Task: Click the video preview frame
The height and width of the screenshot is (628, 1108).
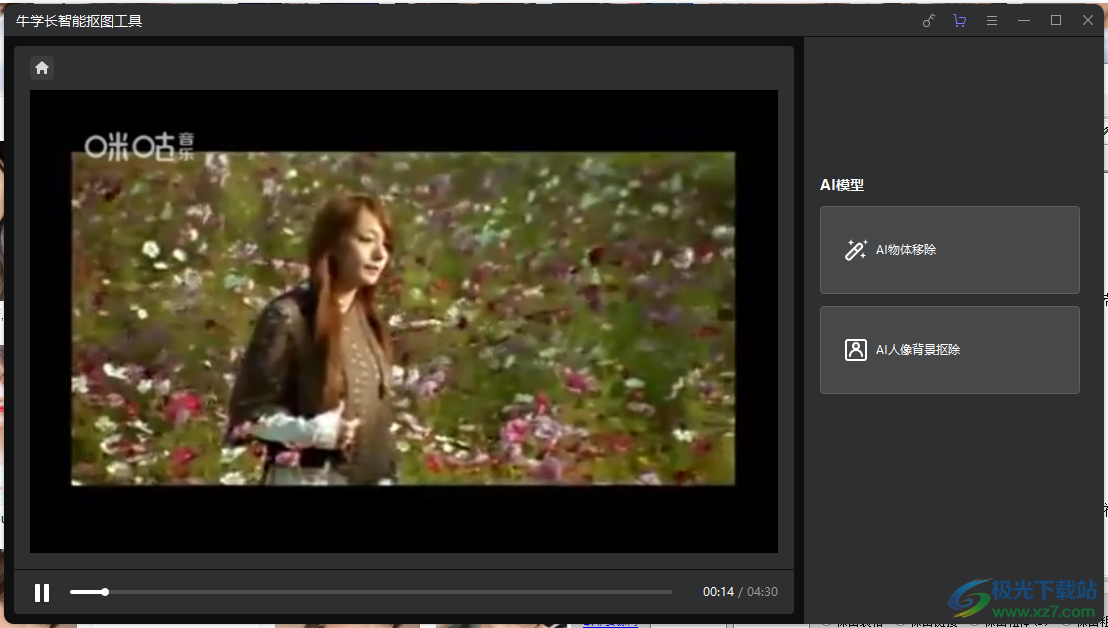Action: tap(403, 320)
